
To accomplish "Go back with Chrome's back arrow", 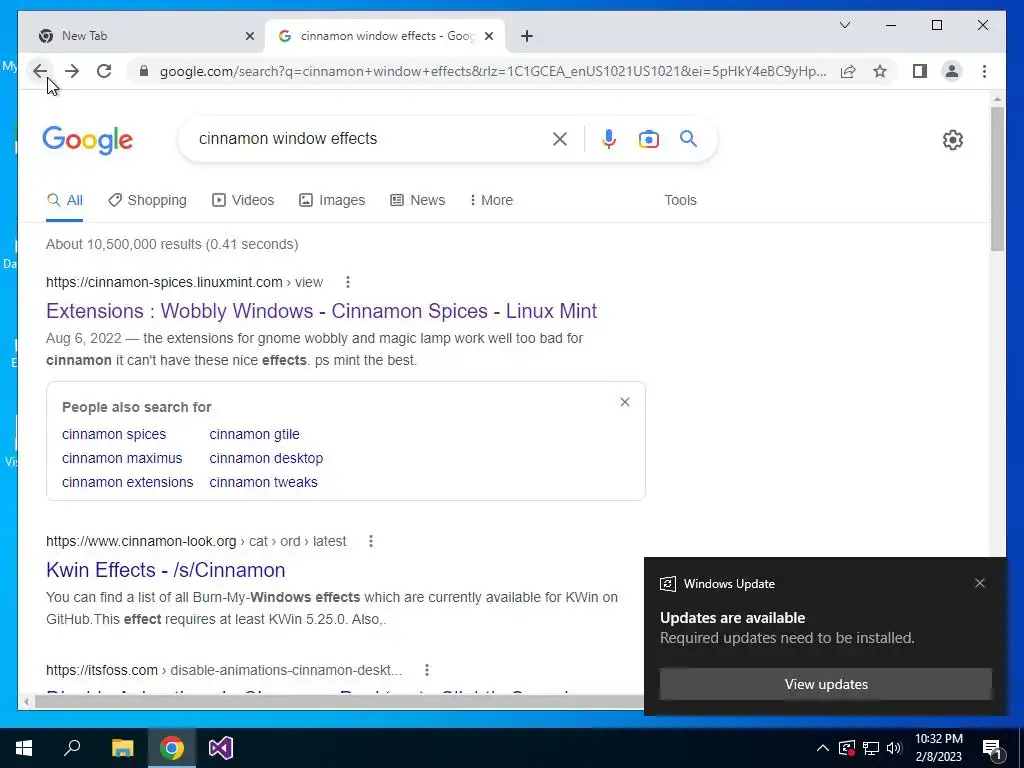I will tap(40, 71).
